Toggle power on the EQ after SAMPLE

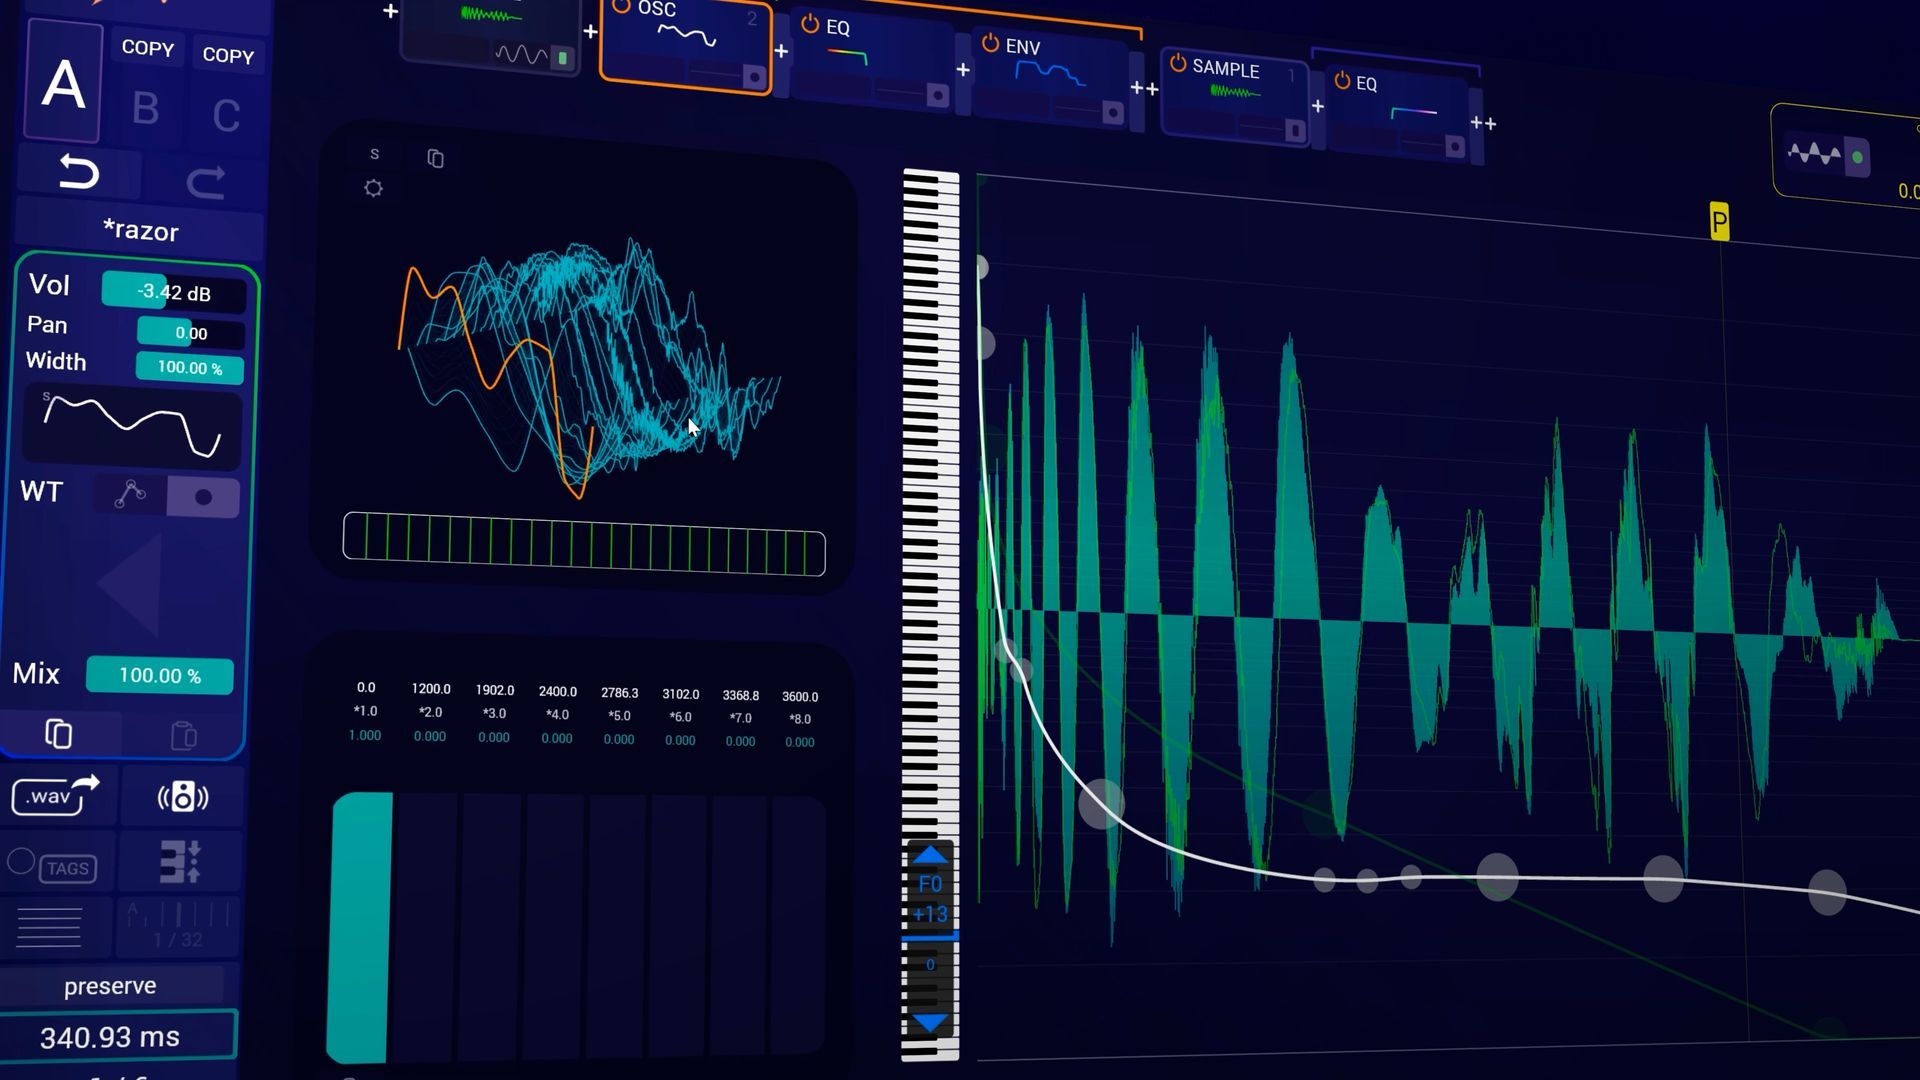(1342, 80)
